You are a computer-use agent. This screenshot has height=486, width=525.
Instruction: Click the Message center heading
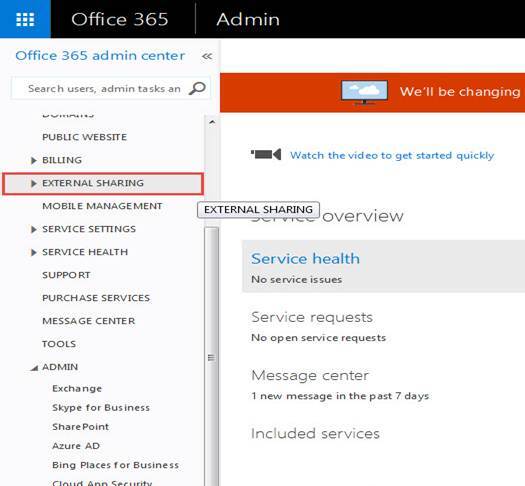pos(310,375)
